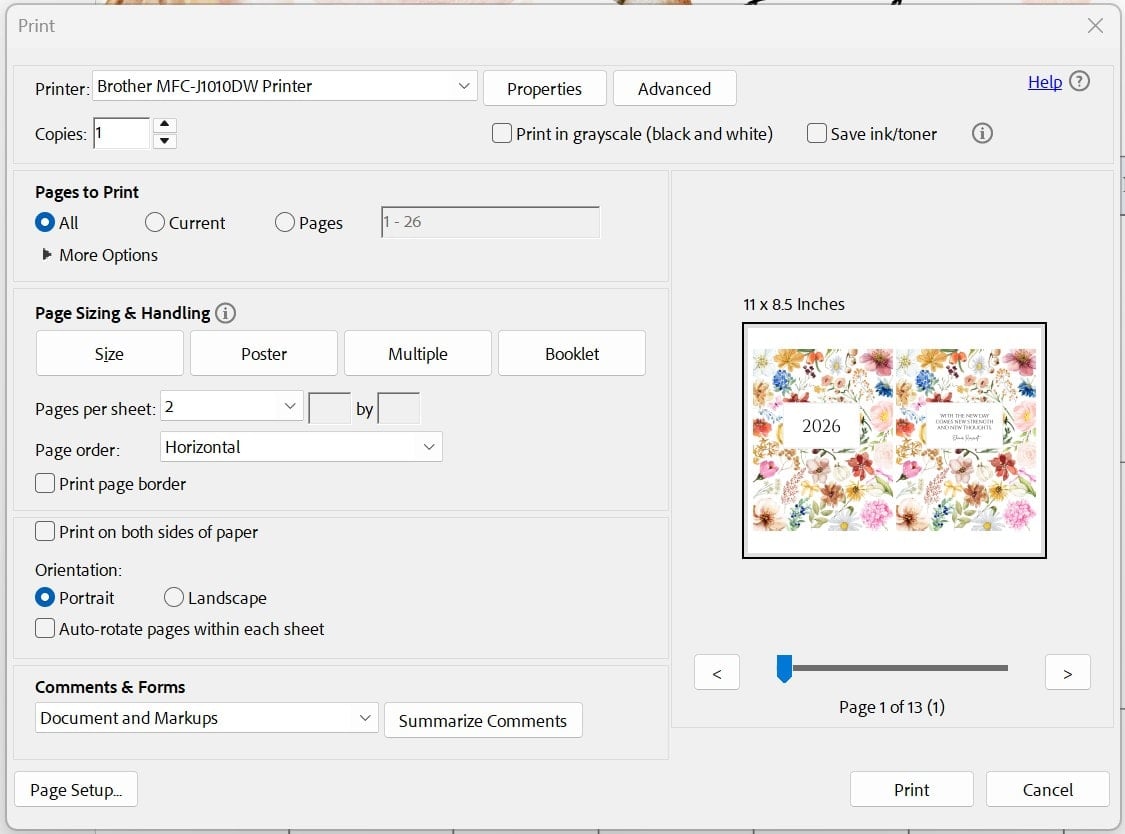Open the Page order dropdown
This screenshot has width=1125, height=834.
(x=429, y=446)
